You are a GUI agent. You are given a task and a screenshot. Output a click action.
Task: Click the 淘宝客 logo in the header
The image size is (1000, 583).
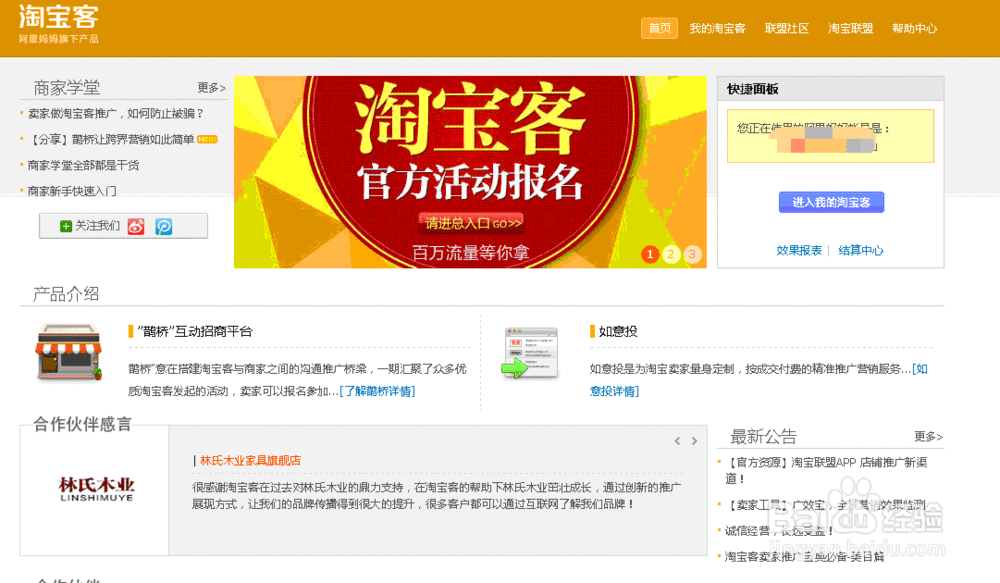(58, 24)
